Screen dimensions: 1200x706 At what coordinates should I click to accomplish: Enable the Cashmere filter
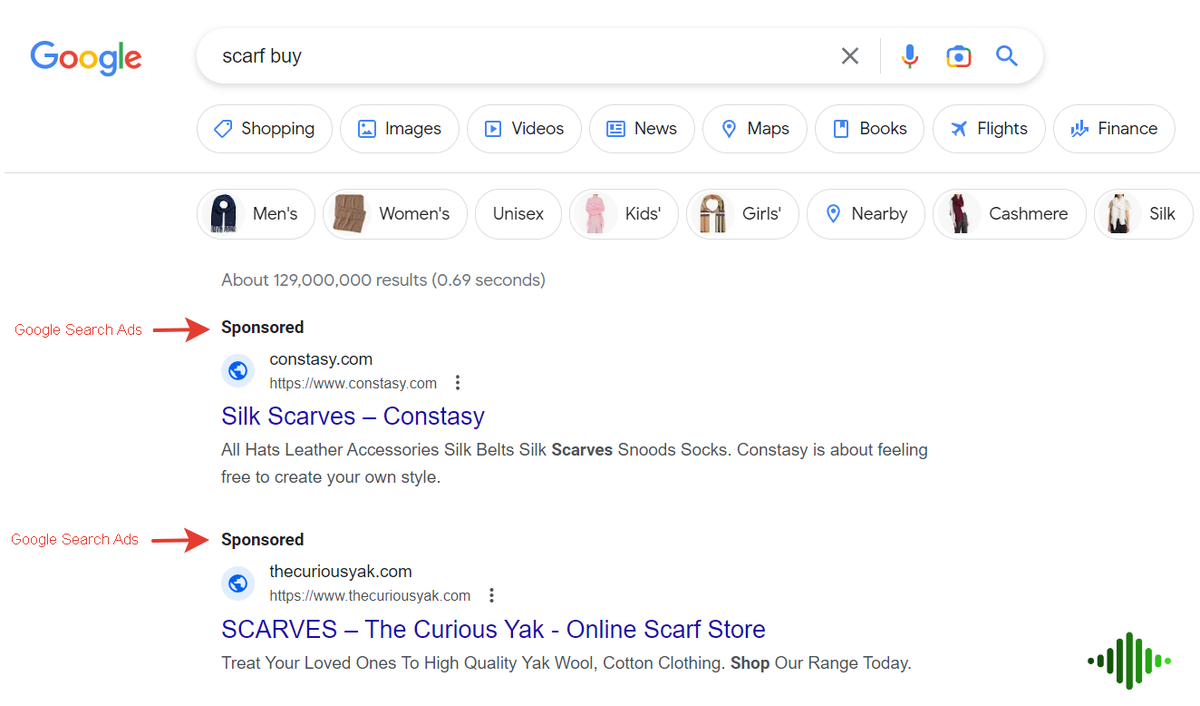coord(1009,213)
